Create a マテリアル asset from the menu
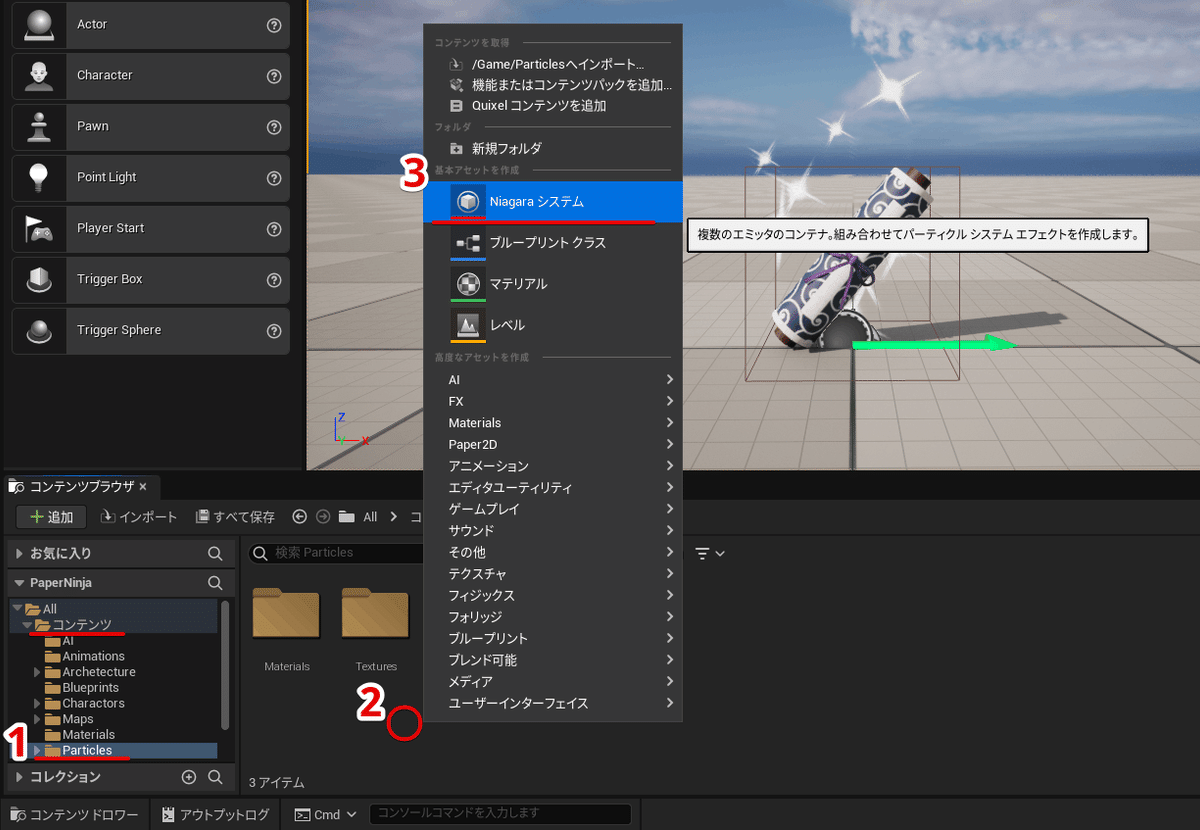 click(x=553, y=284)
